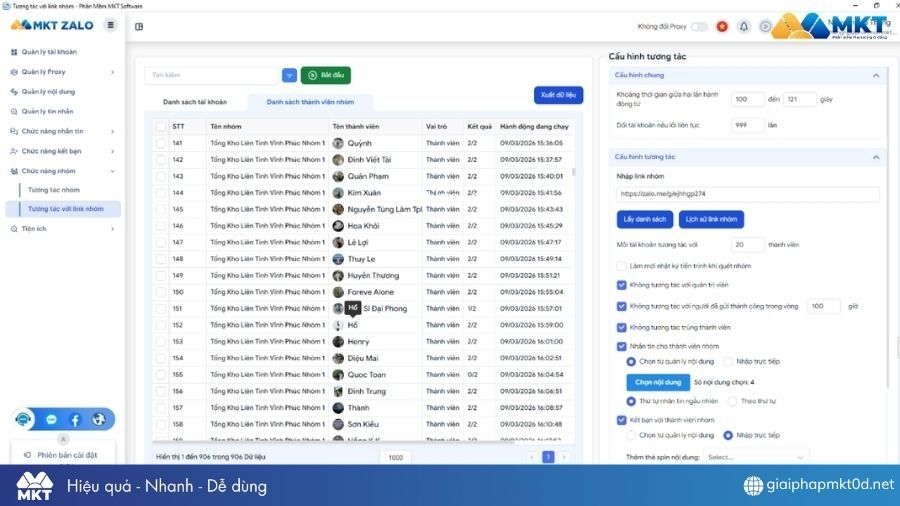This screenshot has width=900, height=506.
Task: Toggle the Không đổi Proxy switch
Action: (699, 26)
